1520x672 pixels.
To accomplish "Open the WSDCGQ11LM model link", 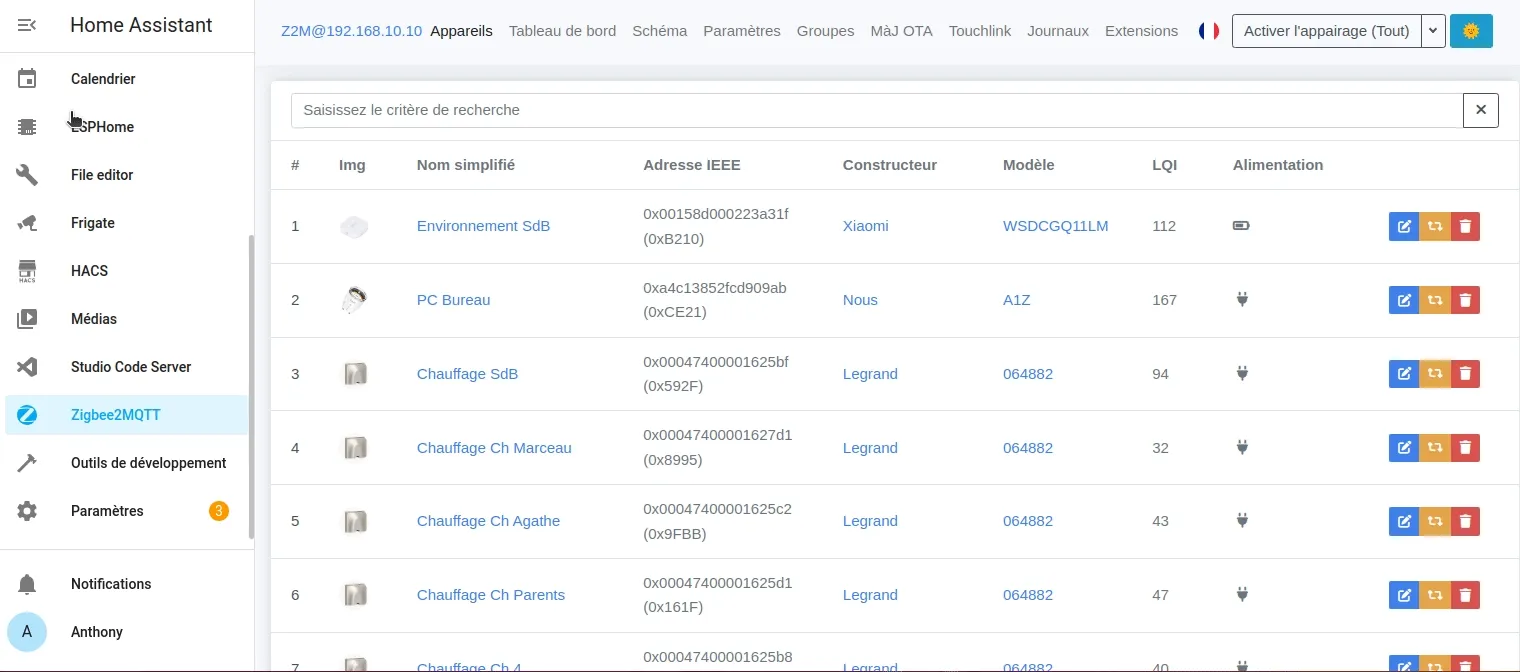I will pos(1055,226).
